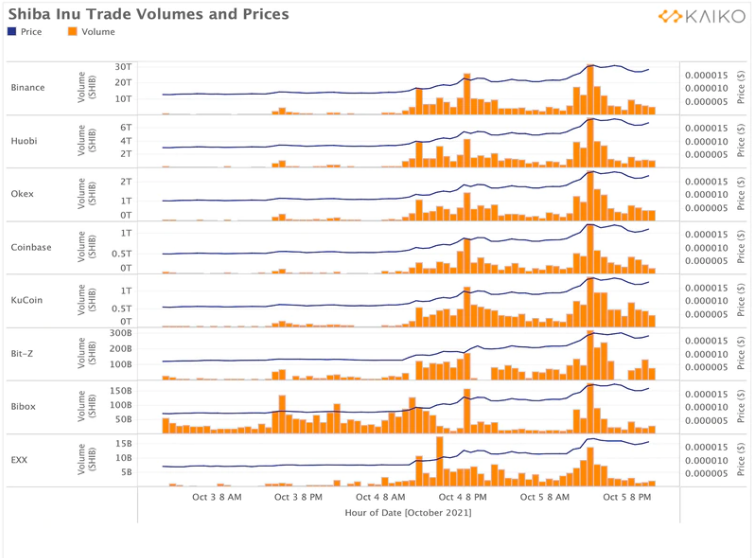This screenshot has width=752, height=558.
Task: Click the 'Oct 4 8 AM' axis tick label
Action: click(380, 497)
